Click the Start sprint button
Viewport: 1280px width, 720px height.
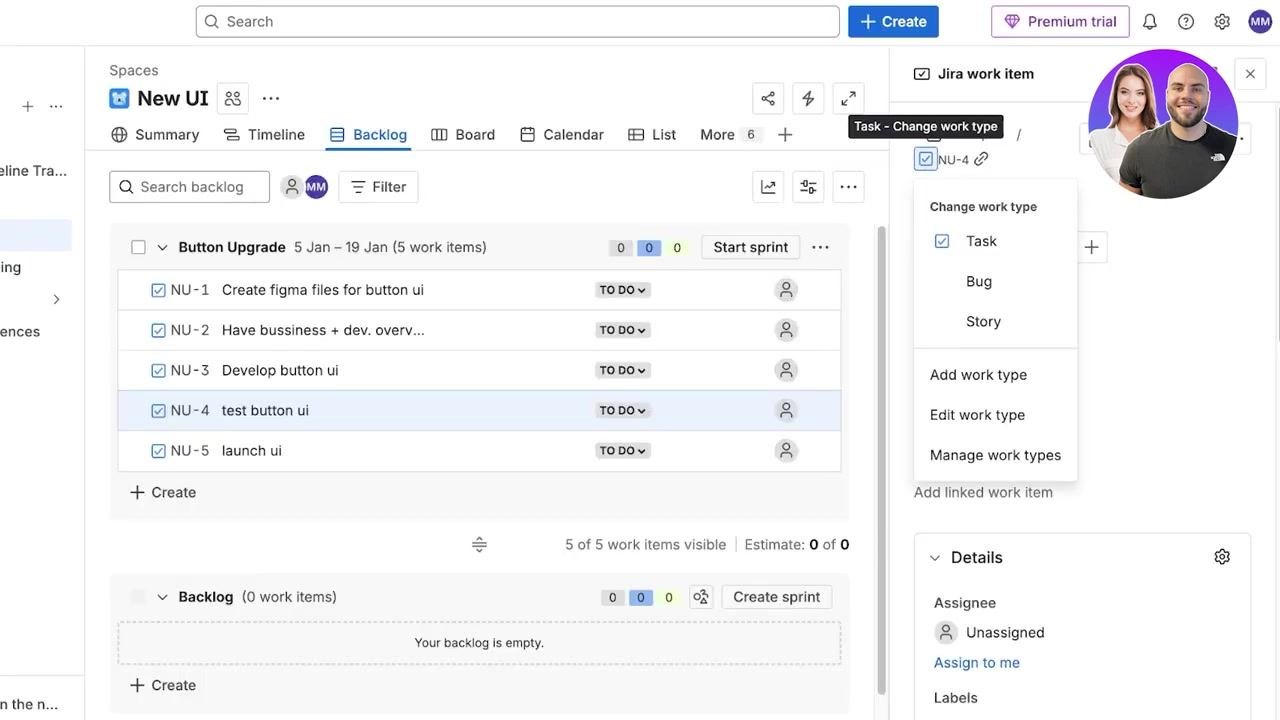(751, 247)
